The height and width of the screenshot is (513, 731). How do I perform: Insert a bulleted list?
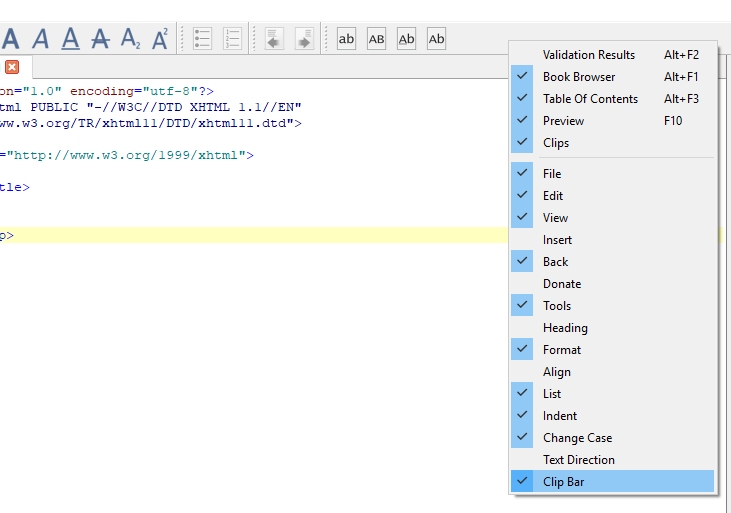pos(202,39)
